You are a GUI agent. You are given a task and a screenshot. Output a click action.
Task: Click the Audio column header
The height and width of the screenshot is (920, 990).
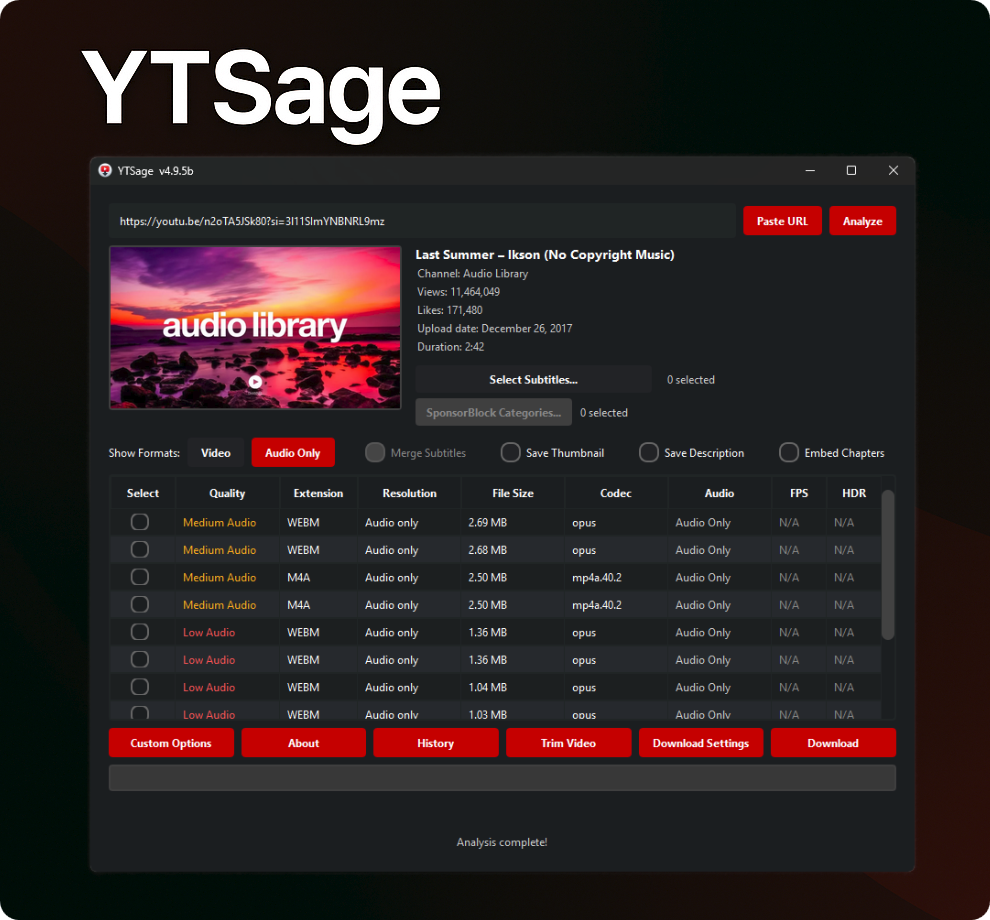[719, 493]
